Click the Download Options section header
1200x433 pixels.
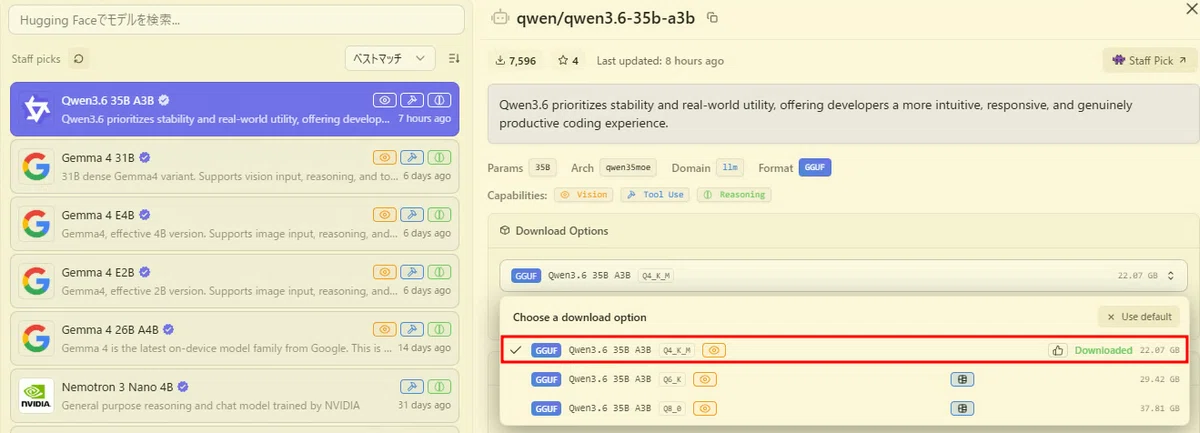click(553, 231)
